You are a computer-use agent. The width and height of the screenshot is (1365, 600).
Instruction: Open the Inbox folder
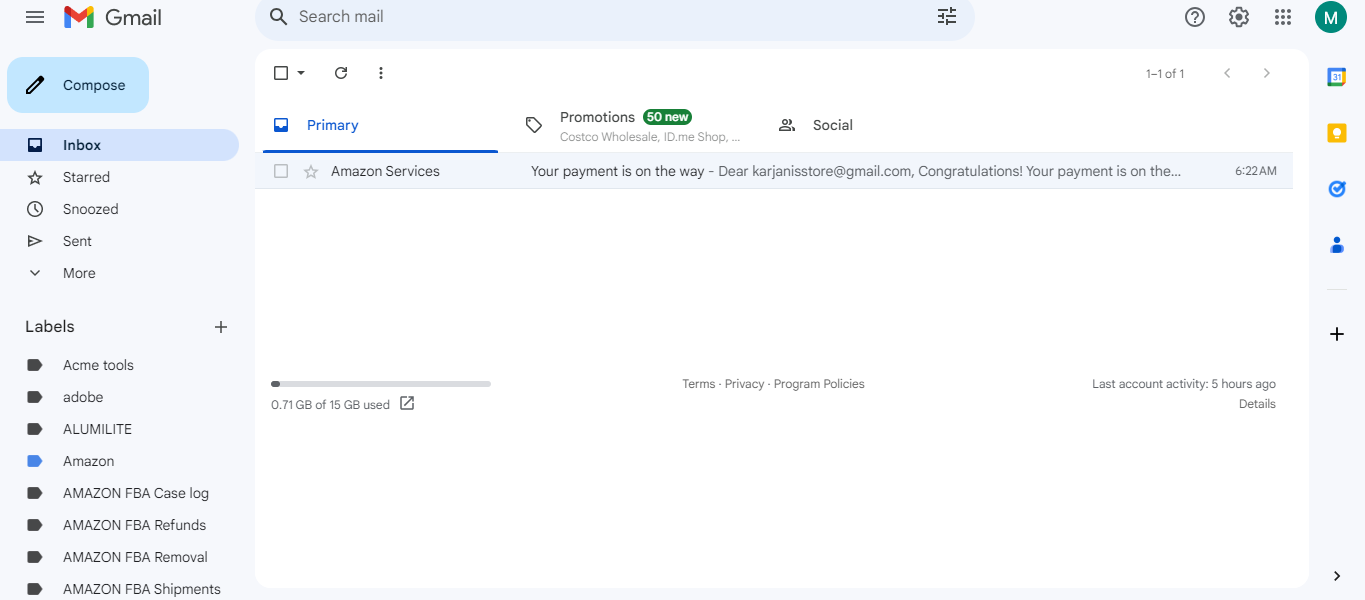(x=119, y=145)
